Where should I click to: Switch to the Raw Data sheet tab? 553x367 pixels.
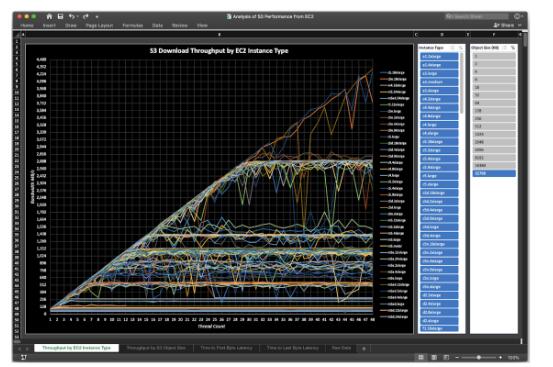coord(341,348)
